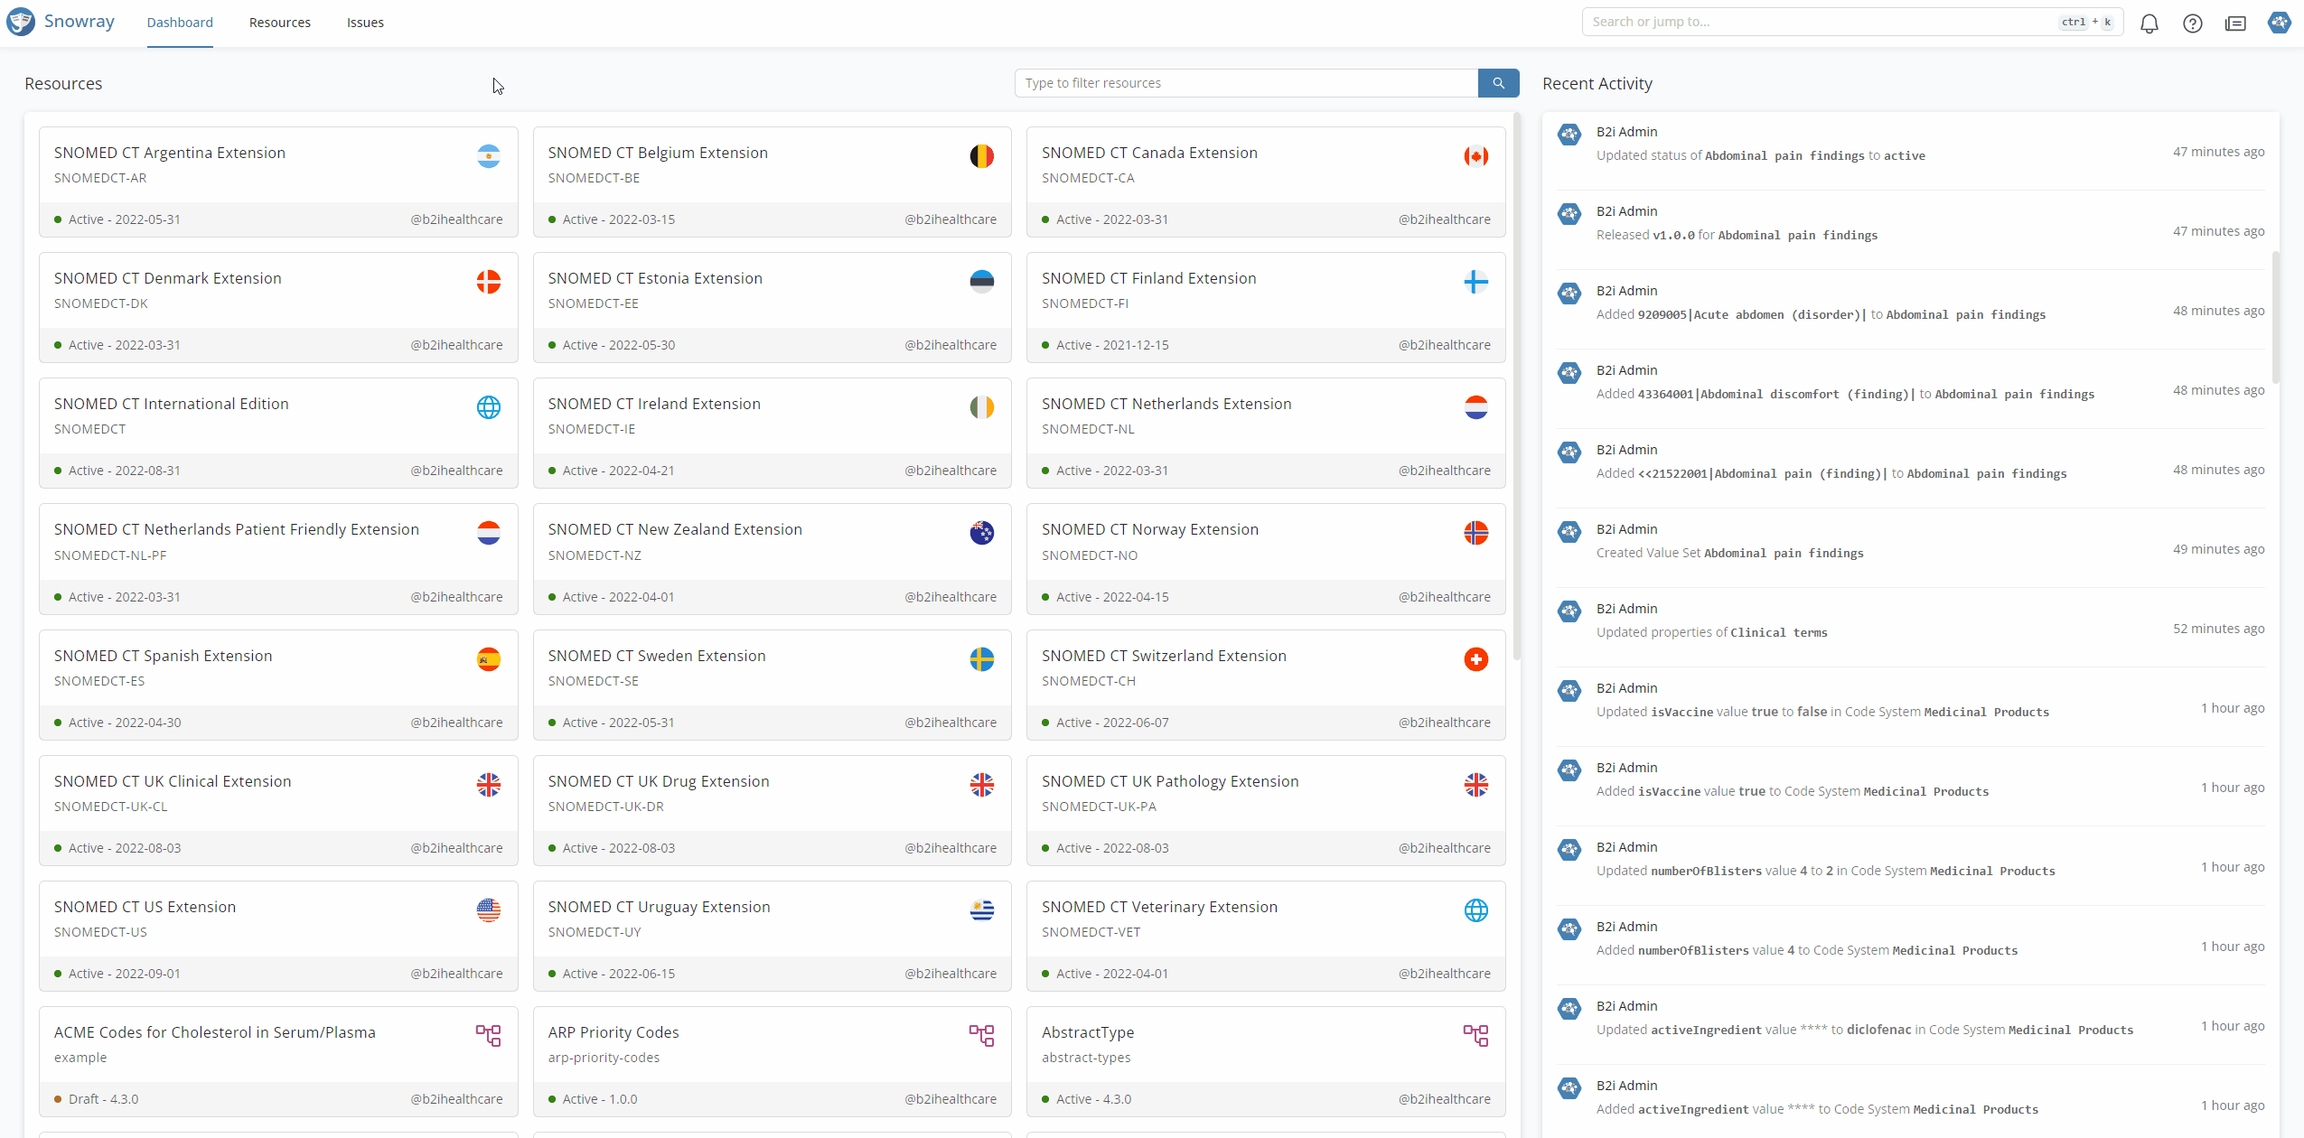Click the notifications bell icon

(x=2149, y=23)
